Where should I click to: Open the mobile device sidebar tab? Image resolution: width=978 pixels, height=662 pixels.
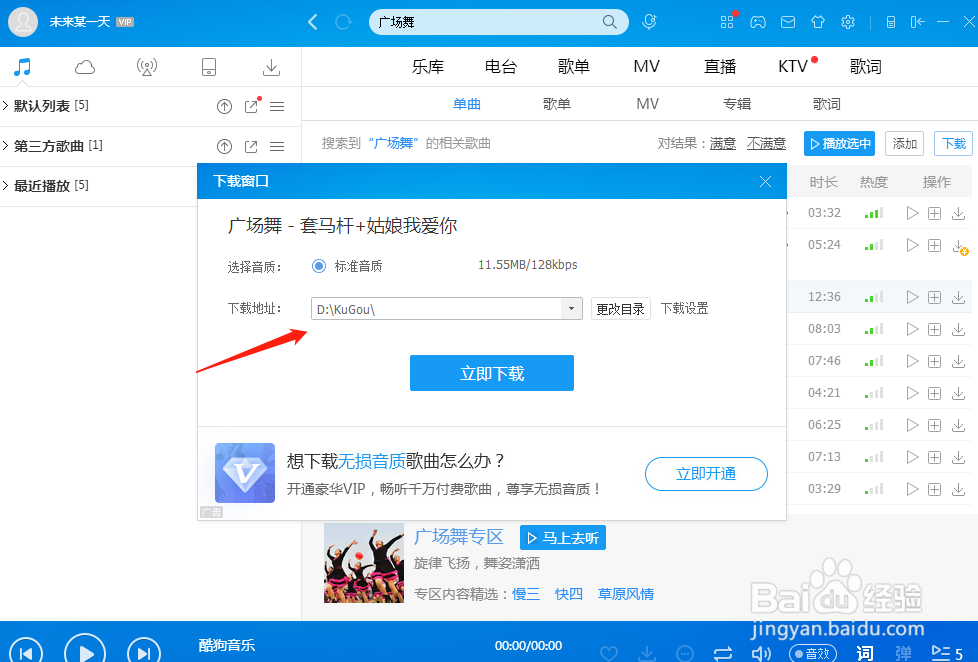pos(209,67)
